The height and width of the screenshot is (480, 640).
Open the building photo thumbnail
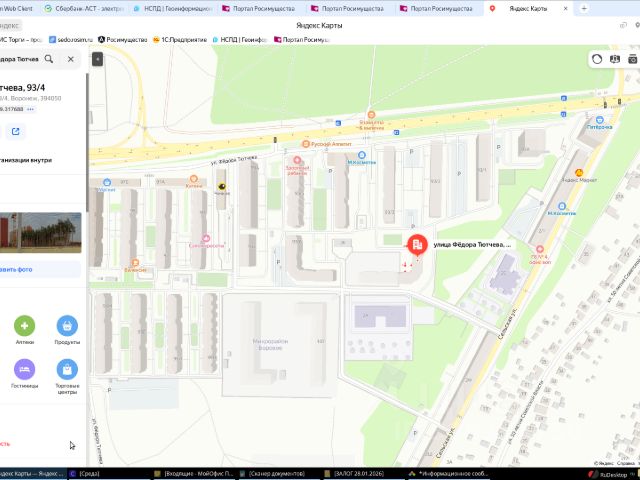click(x=40, y=233)
